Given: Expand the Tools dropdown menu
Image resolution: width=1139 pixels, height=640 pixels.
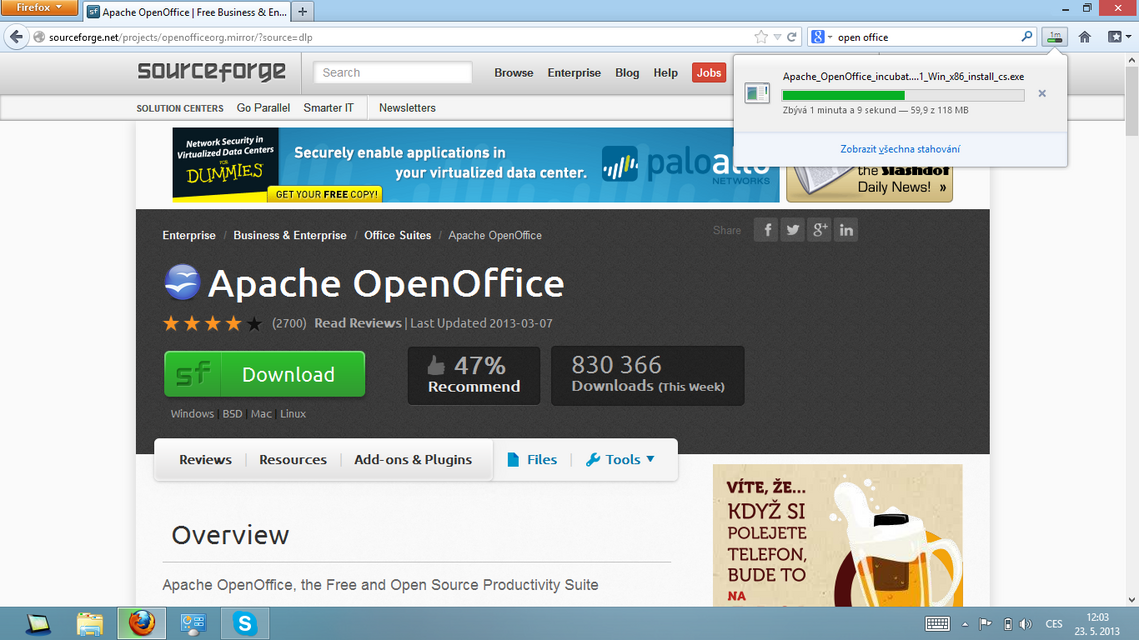Looking at the screenshot, I should [620, 460].
